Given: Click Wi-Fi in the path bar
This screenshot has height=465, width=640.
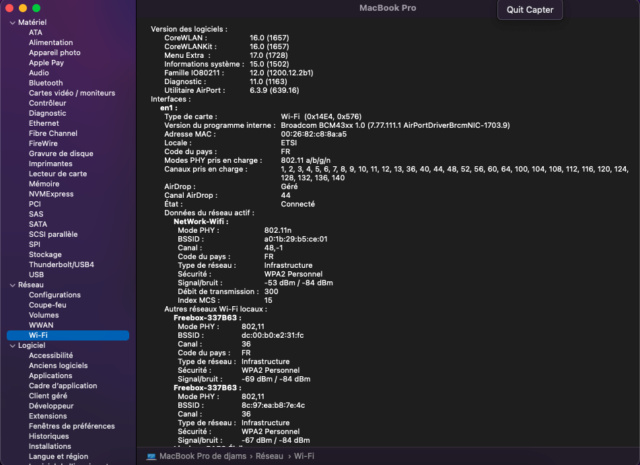Looking at the screenshot, I should tap(304, 456).
